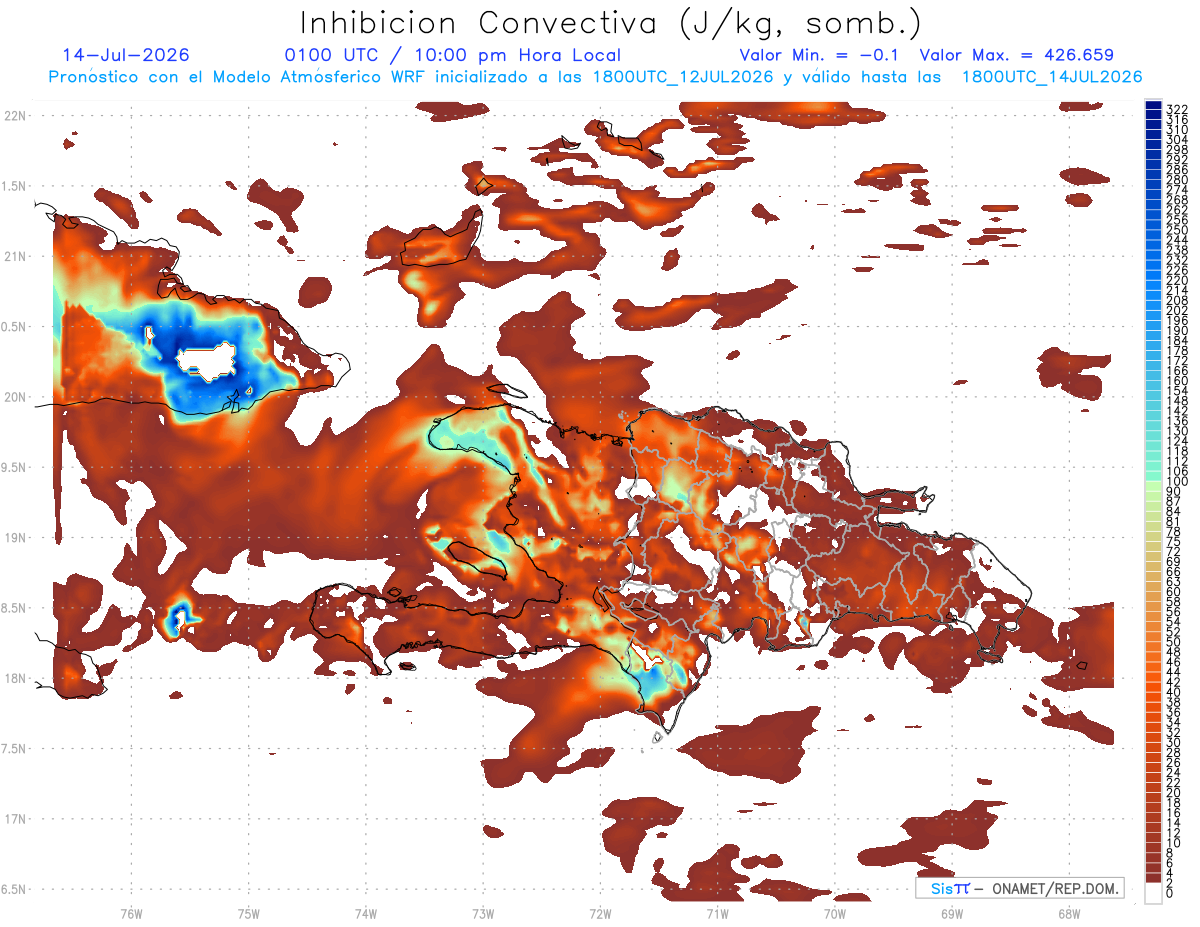The image size is (1200, 927).
Task: Click the '71W' longitude label
Action: coord(717,913)
